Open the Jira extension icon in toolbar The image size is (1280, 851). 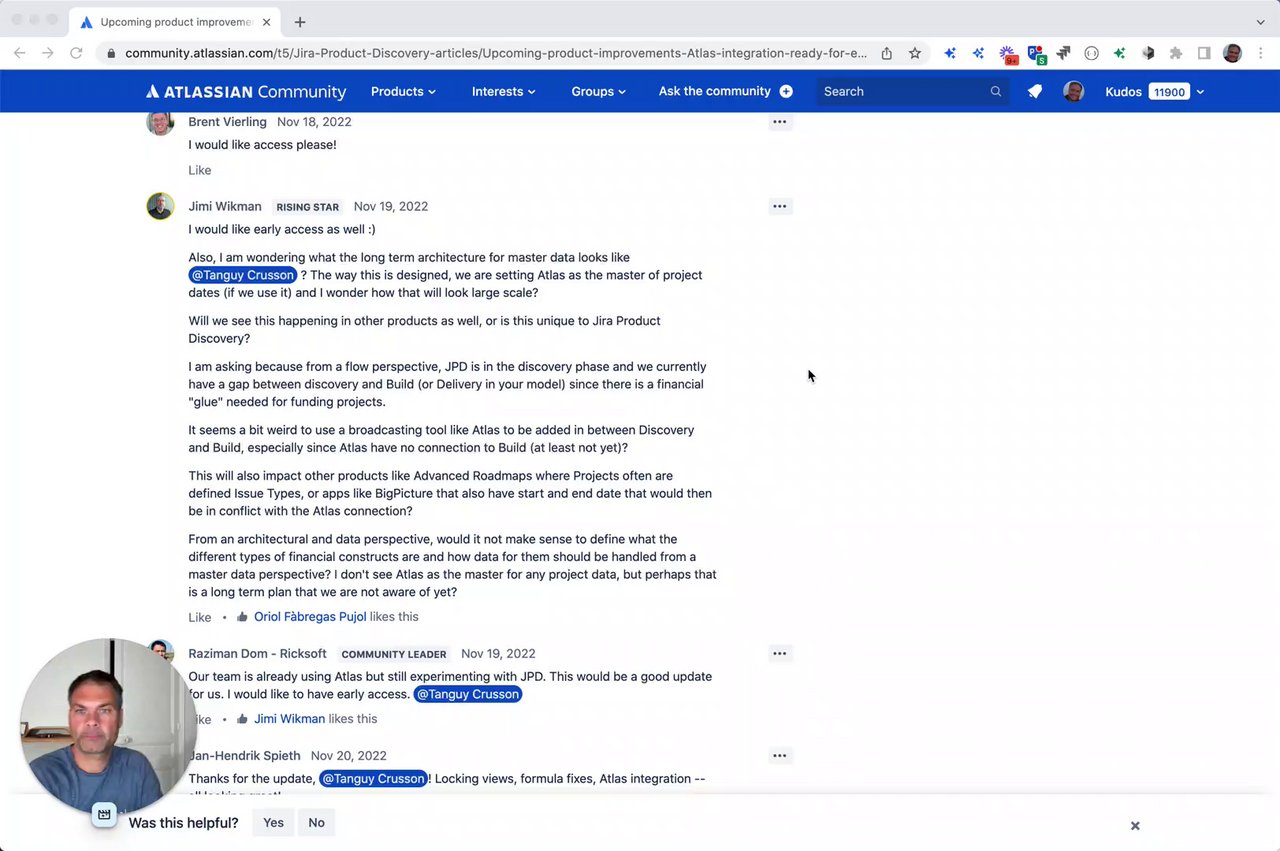pos(1063,53)
